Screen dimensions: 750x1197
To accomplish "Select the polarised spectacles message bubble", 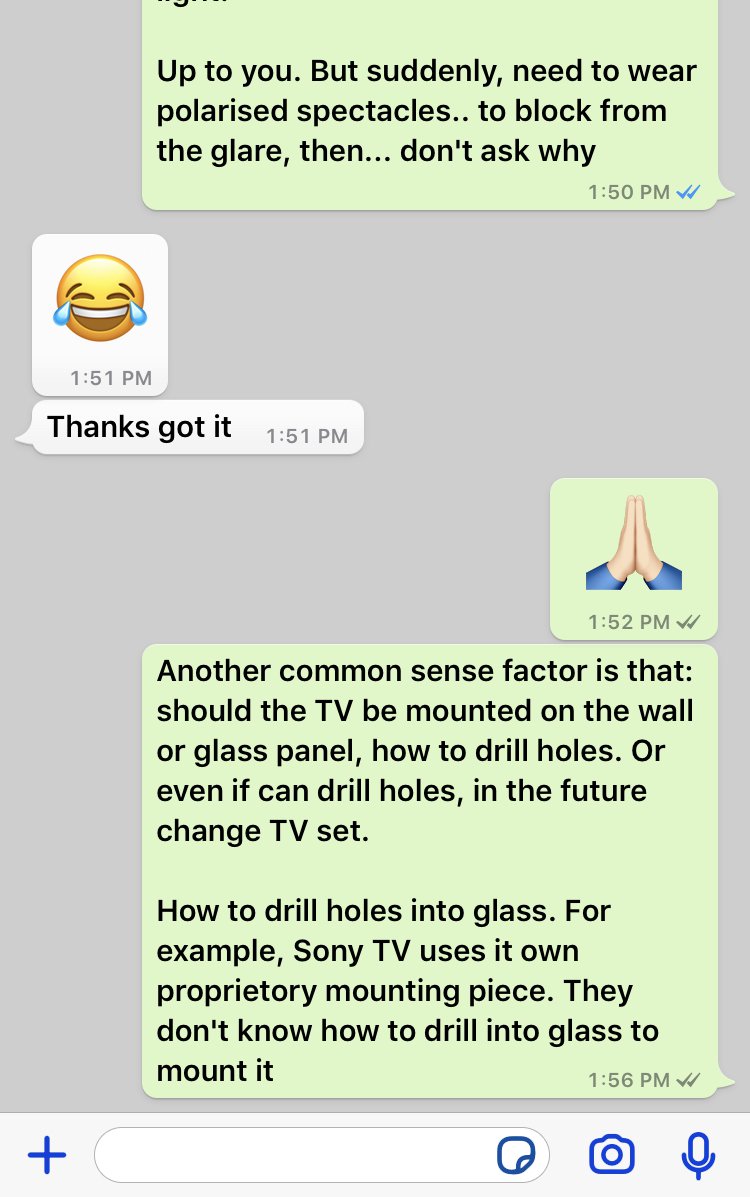I will pos(430,105).
